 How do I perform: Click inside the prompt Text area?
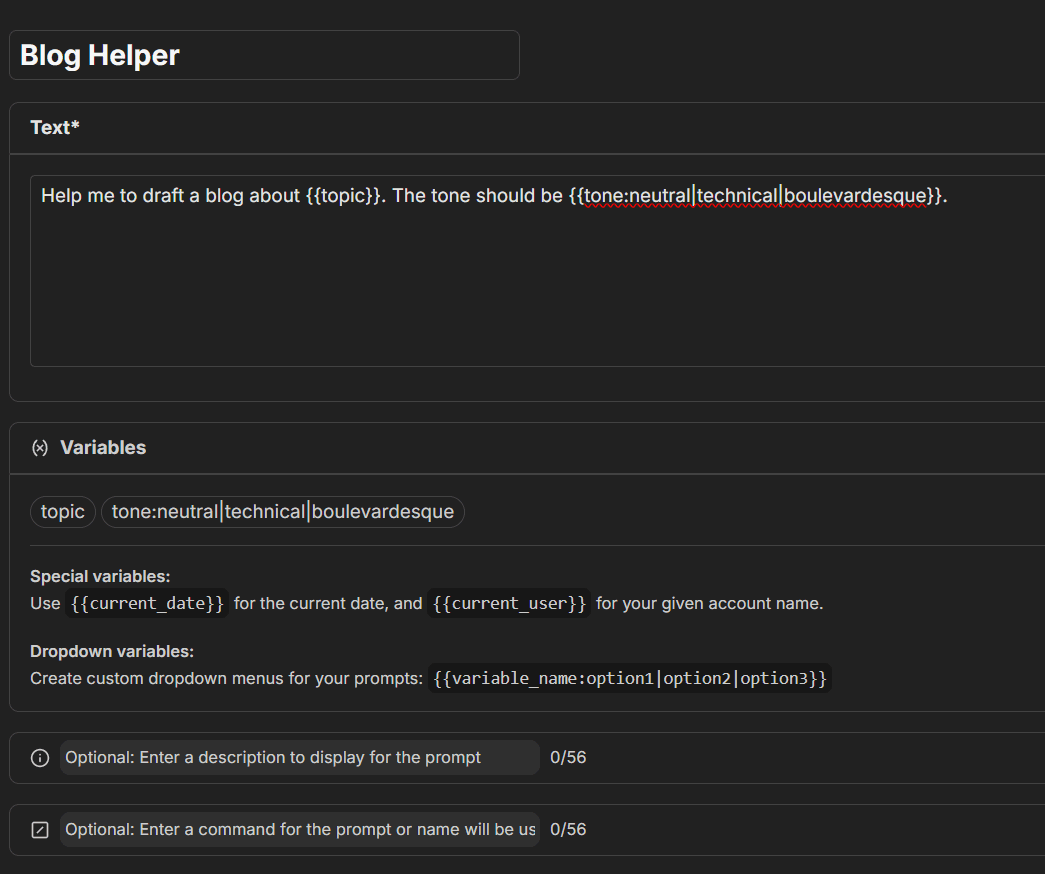coord(536,290)
